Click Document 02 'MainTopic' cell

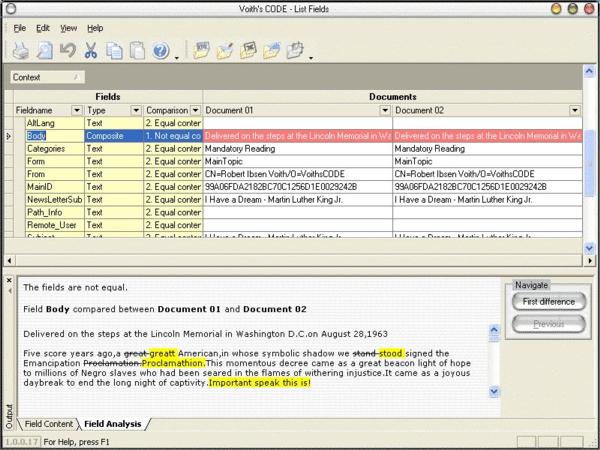coord(488,161)
